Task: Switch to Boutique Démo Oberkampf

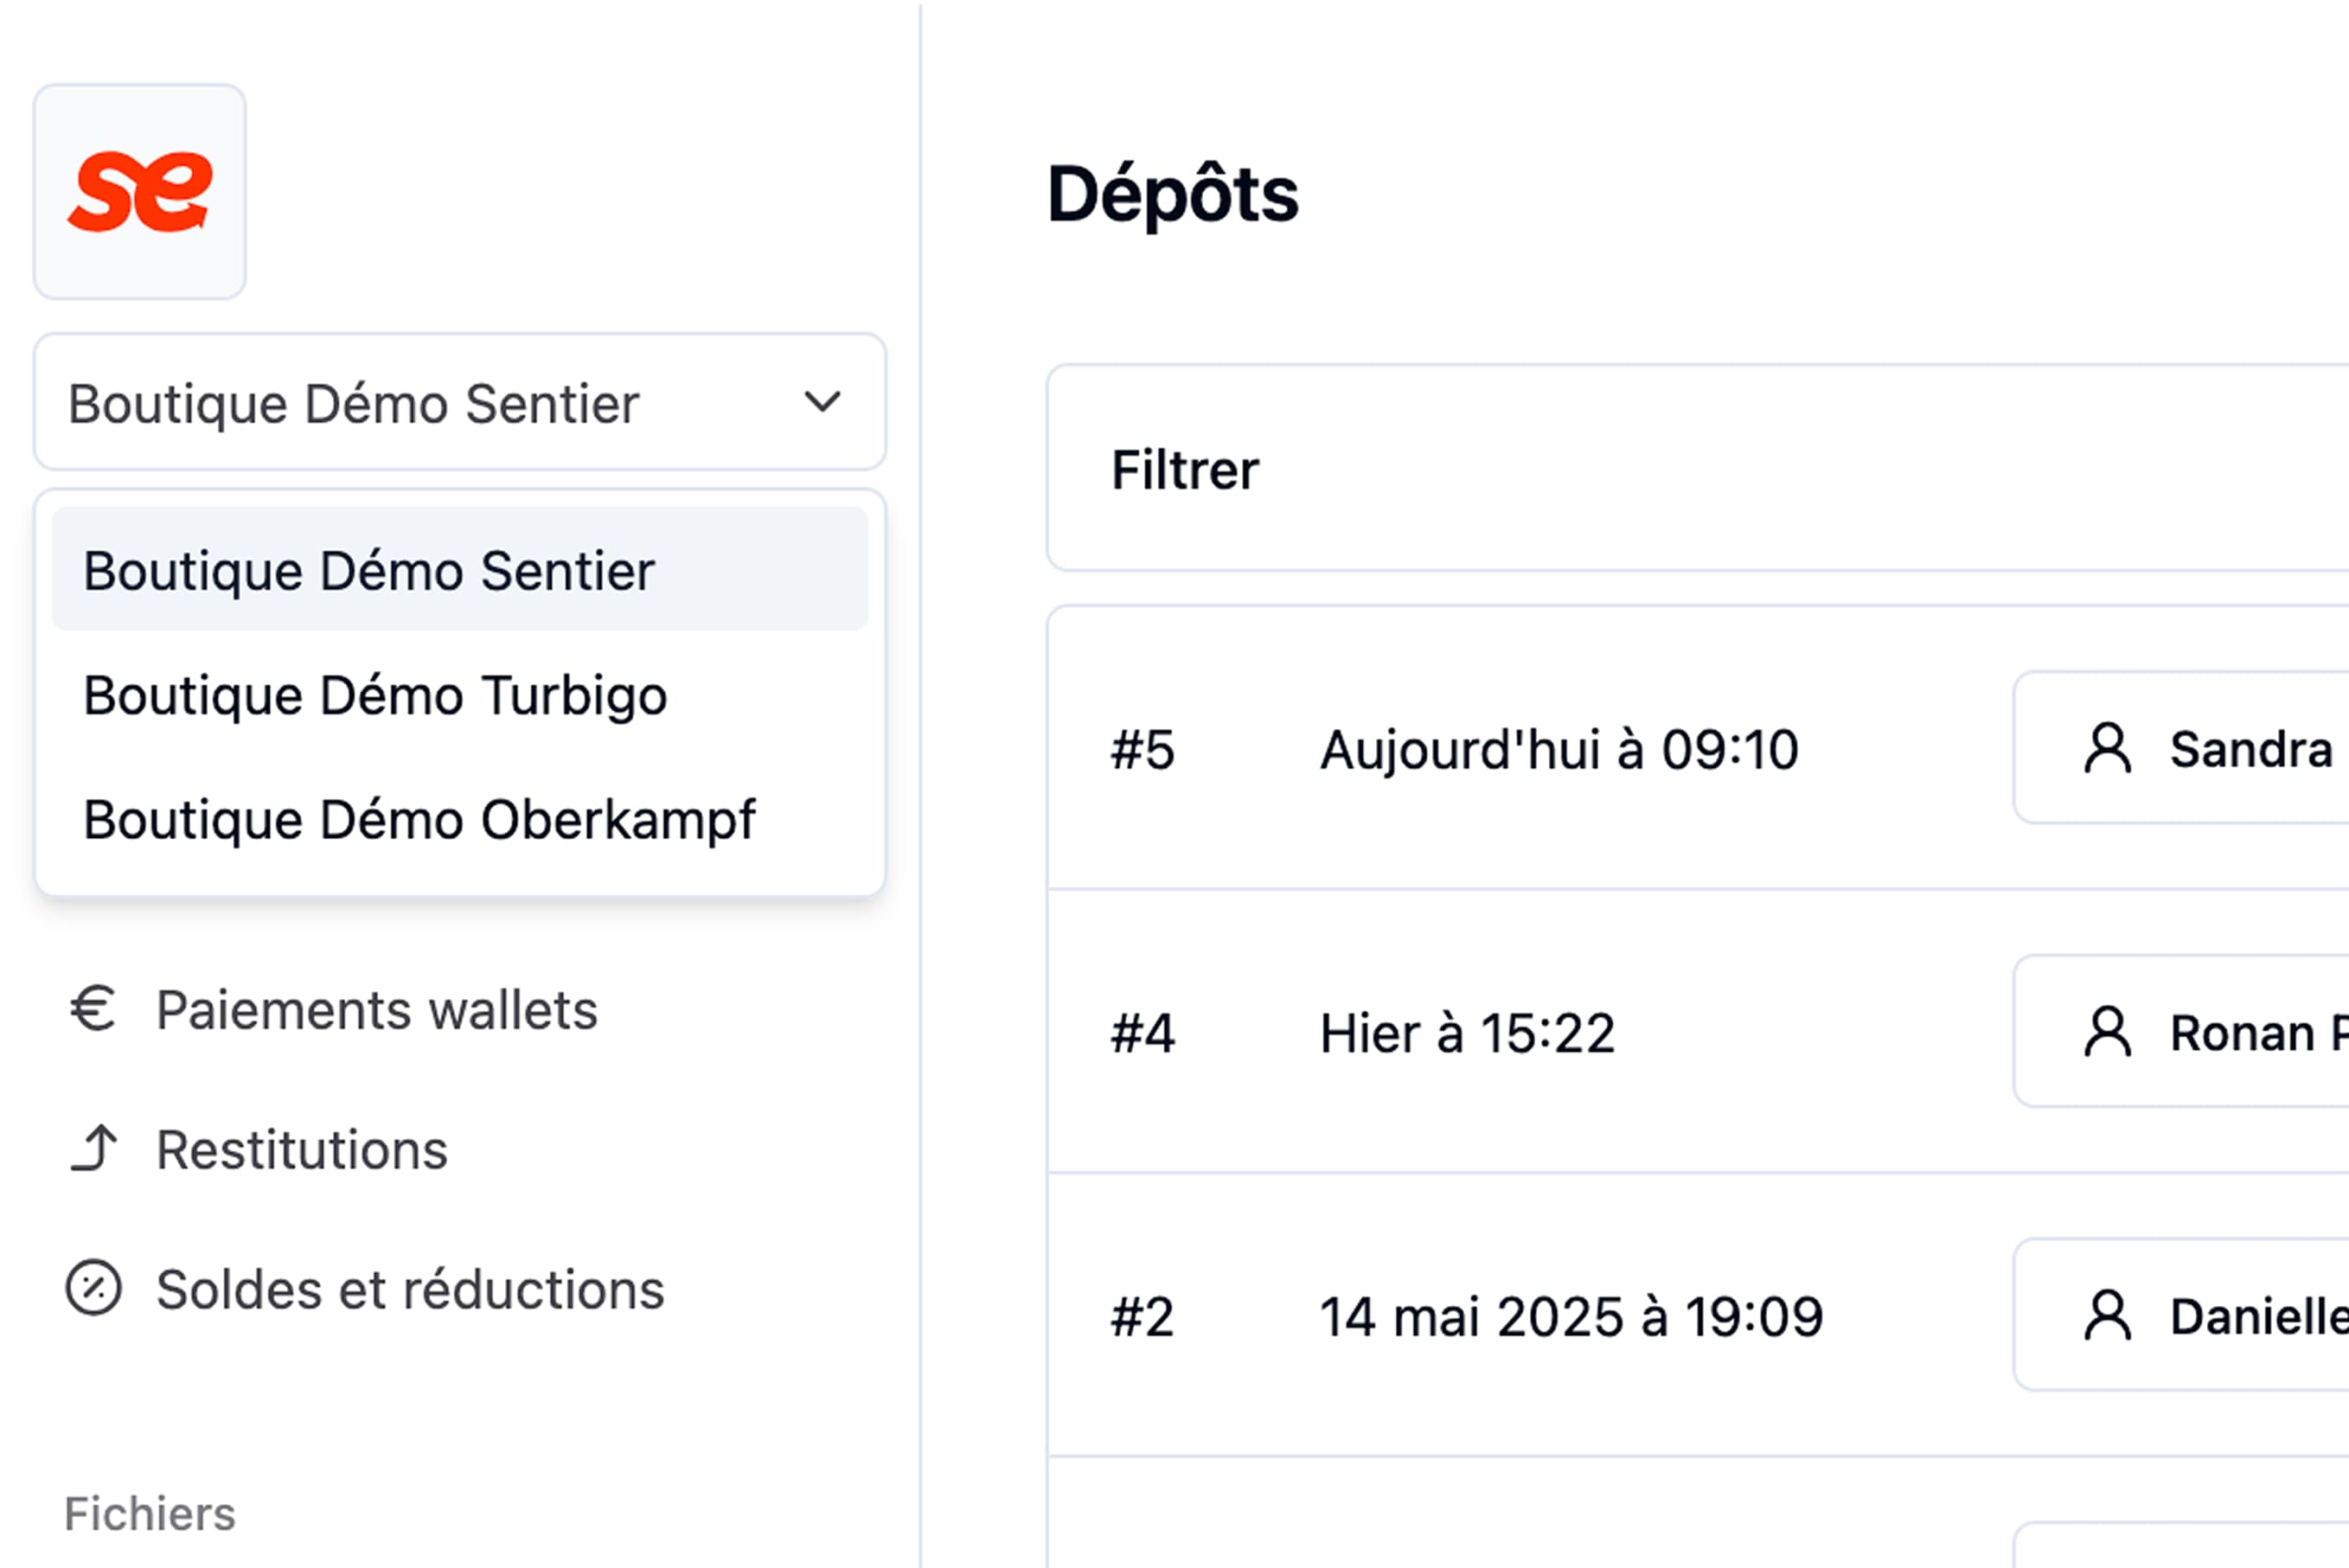Action: [460, 819]
